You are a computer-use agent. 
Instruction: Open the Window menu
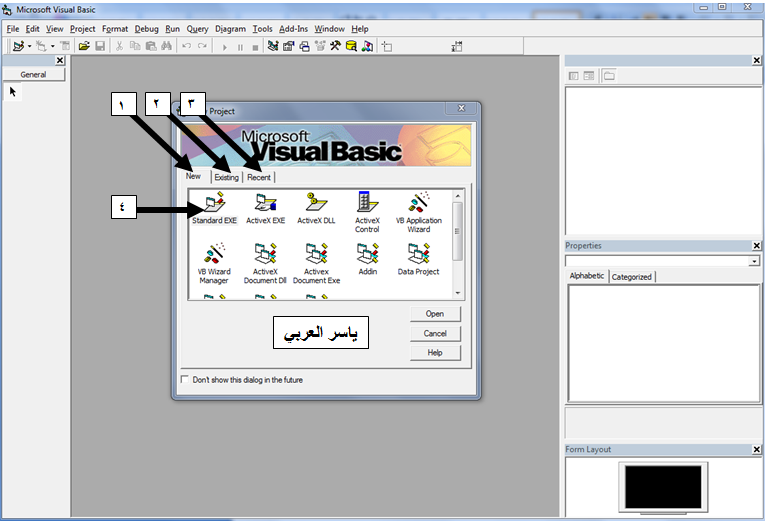329,29
